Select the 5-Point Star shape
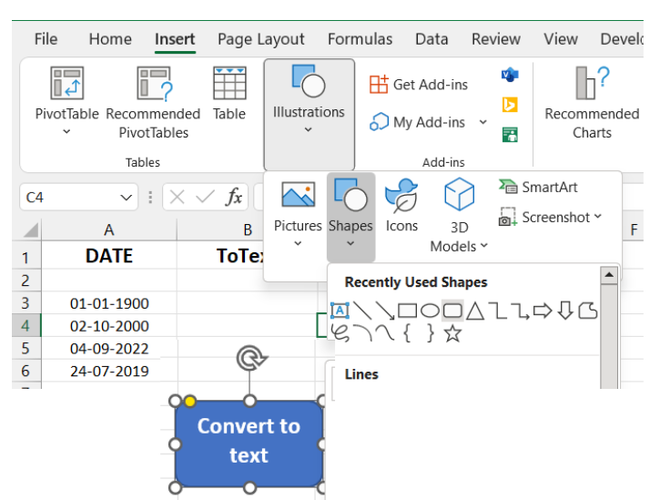Image resolution: width=660 pixels, height=500 pixels. click(452, 333)
